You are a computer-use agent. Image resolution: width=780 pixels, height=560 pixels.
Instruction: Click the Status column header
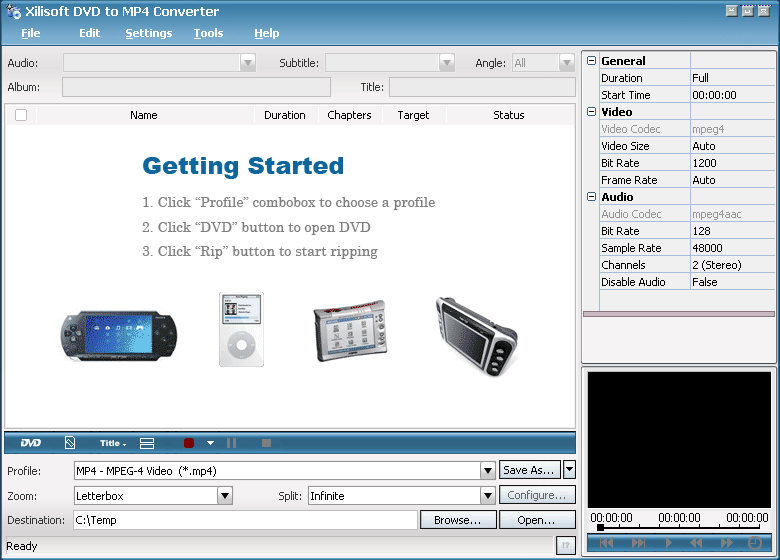[509, 115]
